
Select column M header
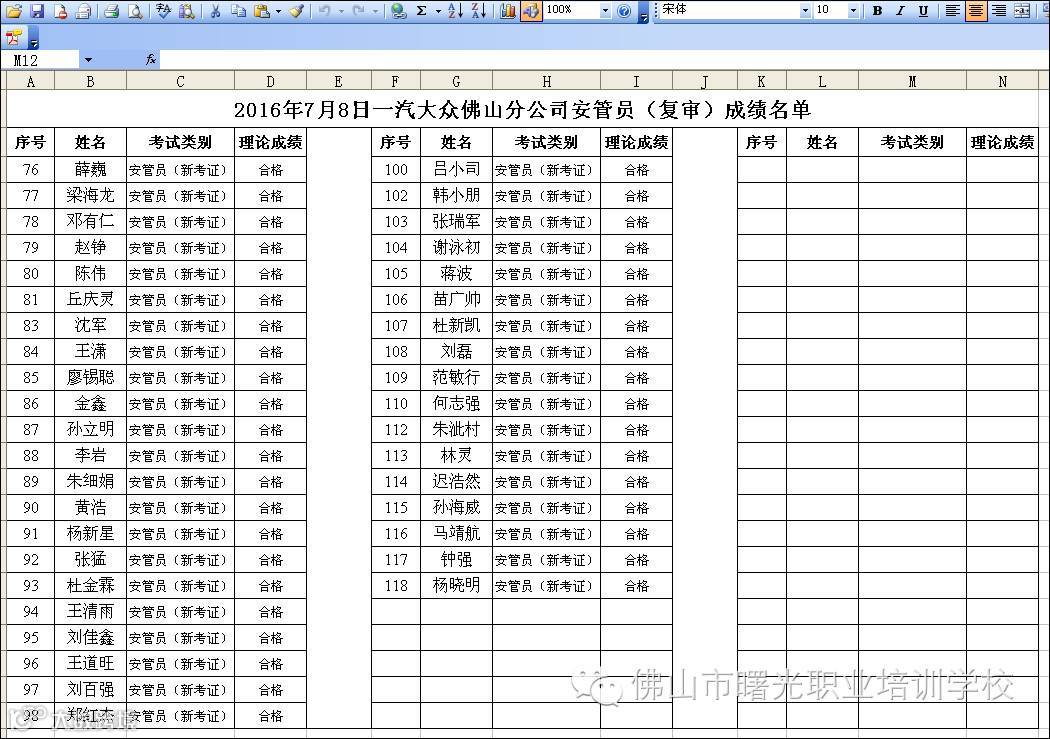pyautogui.click(x=912, y=82)
